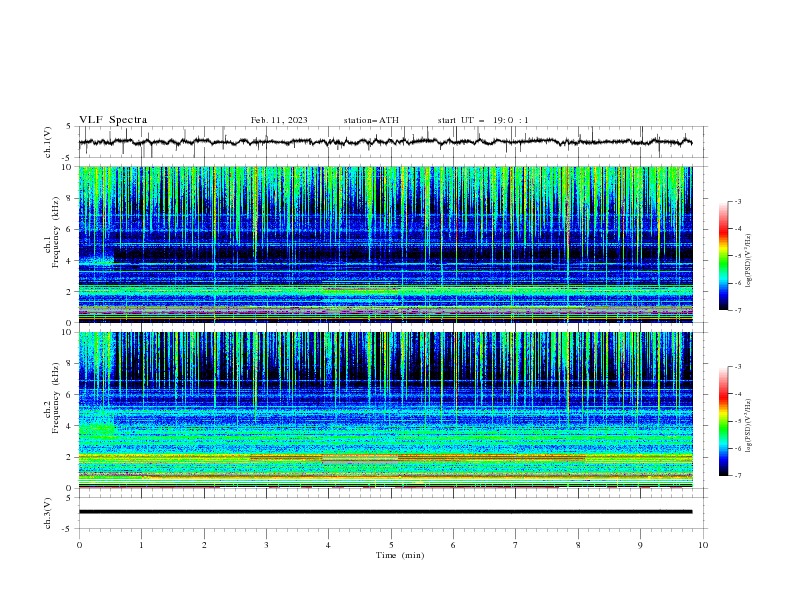Image resolution: width=792 pixels, height=612 pixels.
Task: Click time-axis tick label "6"
Action: pos(453,545)
